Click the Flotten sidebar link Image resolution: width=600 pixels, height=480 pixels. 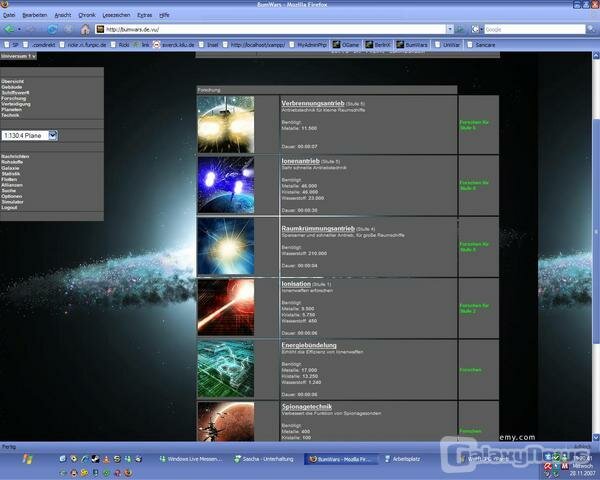(9, 179)
